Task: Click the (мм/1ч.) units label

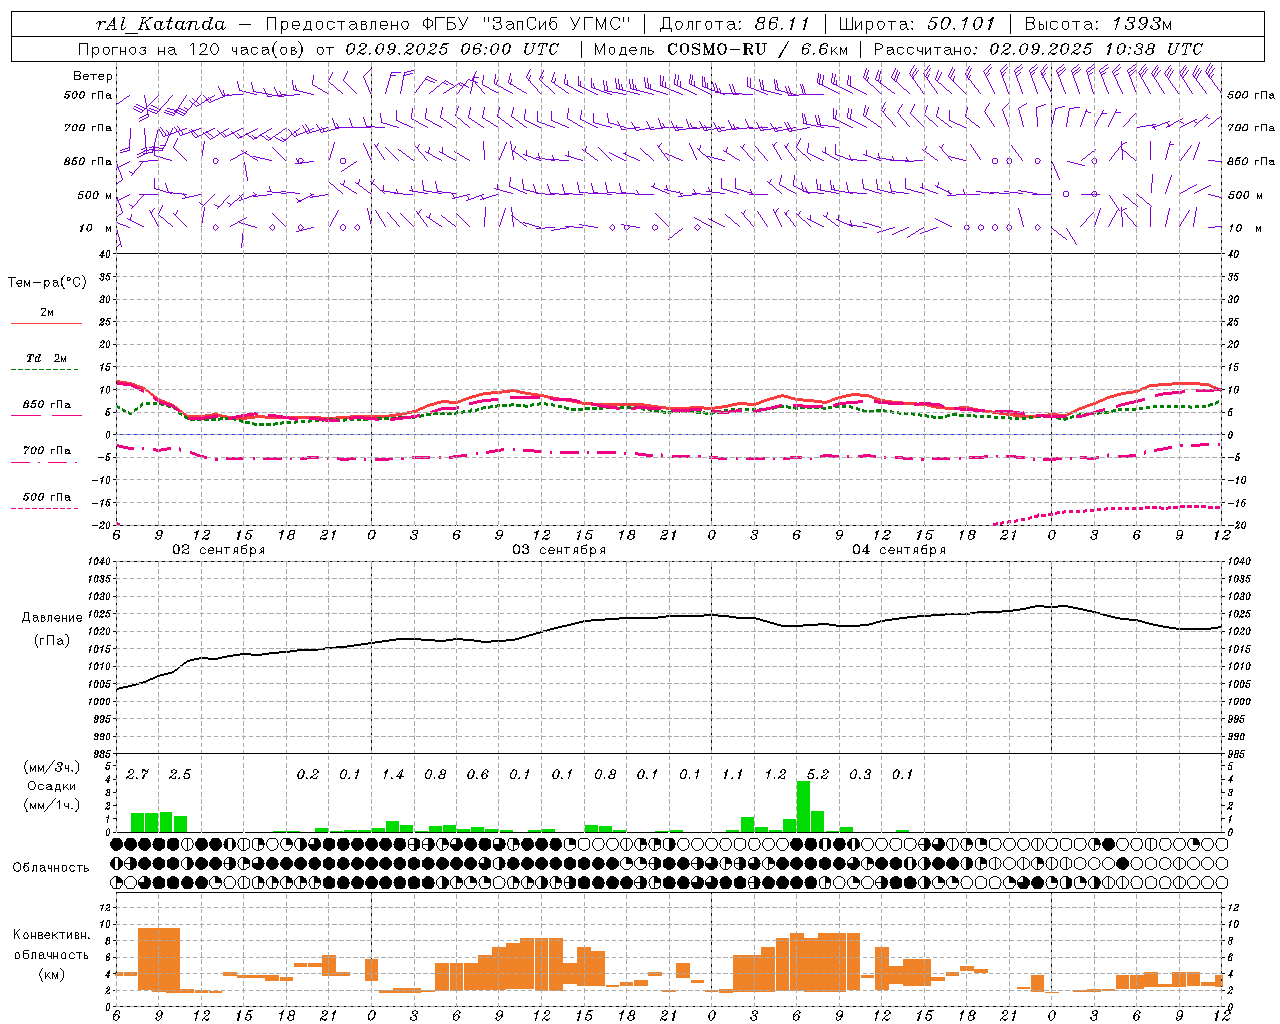Action: [x=51, y=805]
